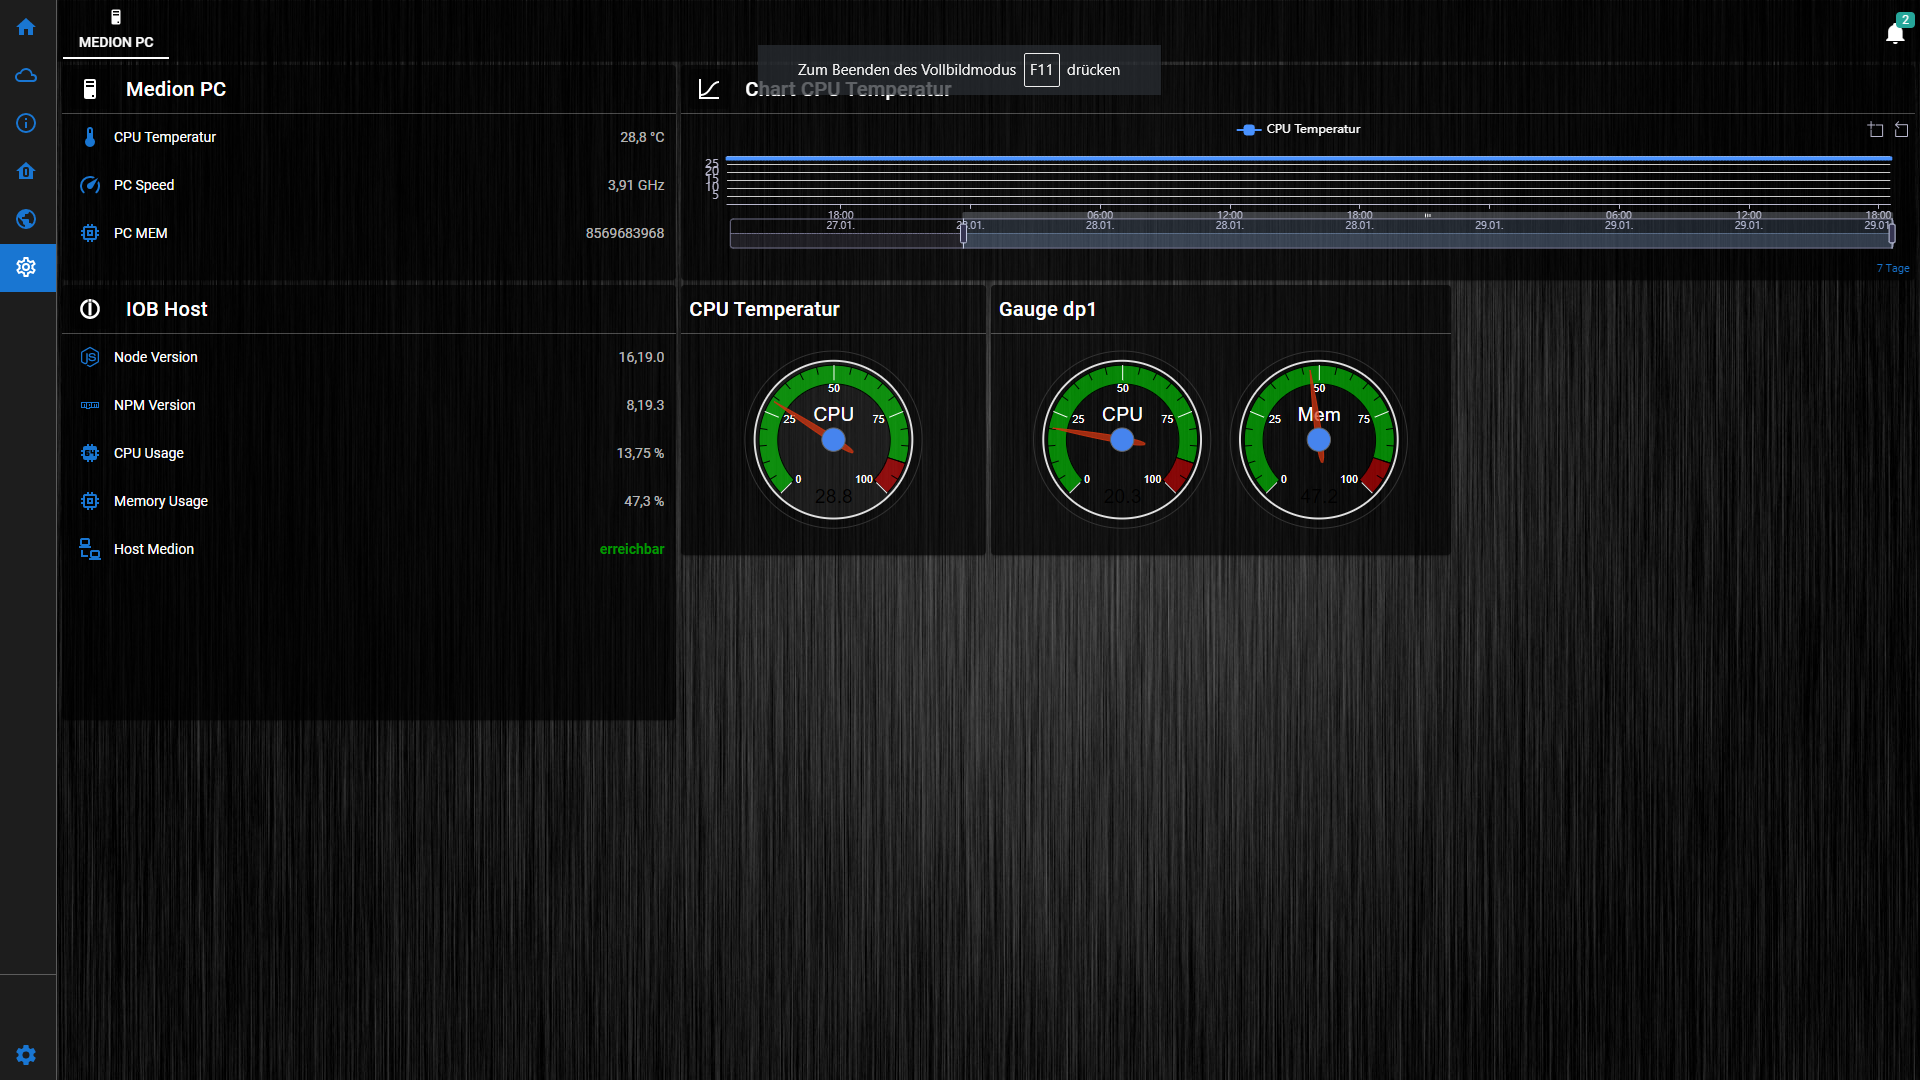Open the house rooms sidebar icon
Viewport: 1920px width, 1080px height.
26,171
